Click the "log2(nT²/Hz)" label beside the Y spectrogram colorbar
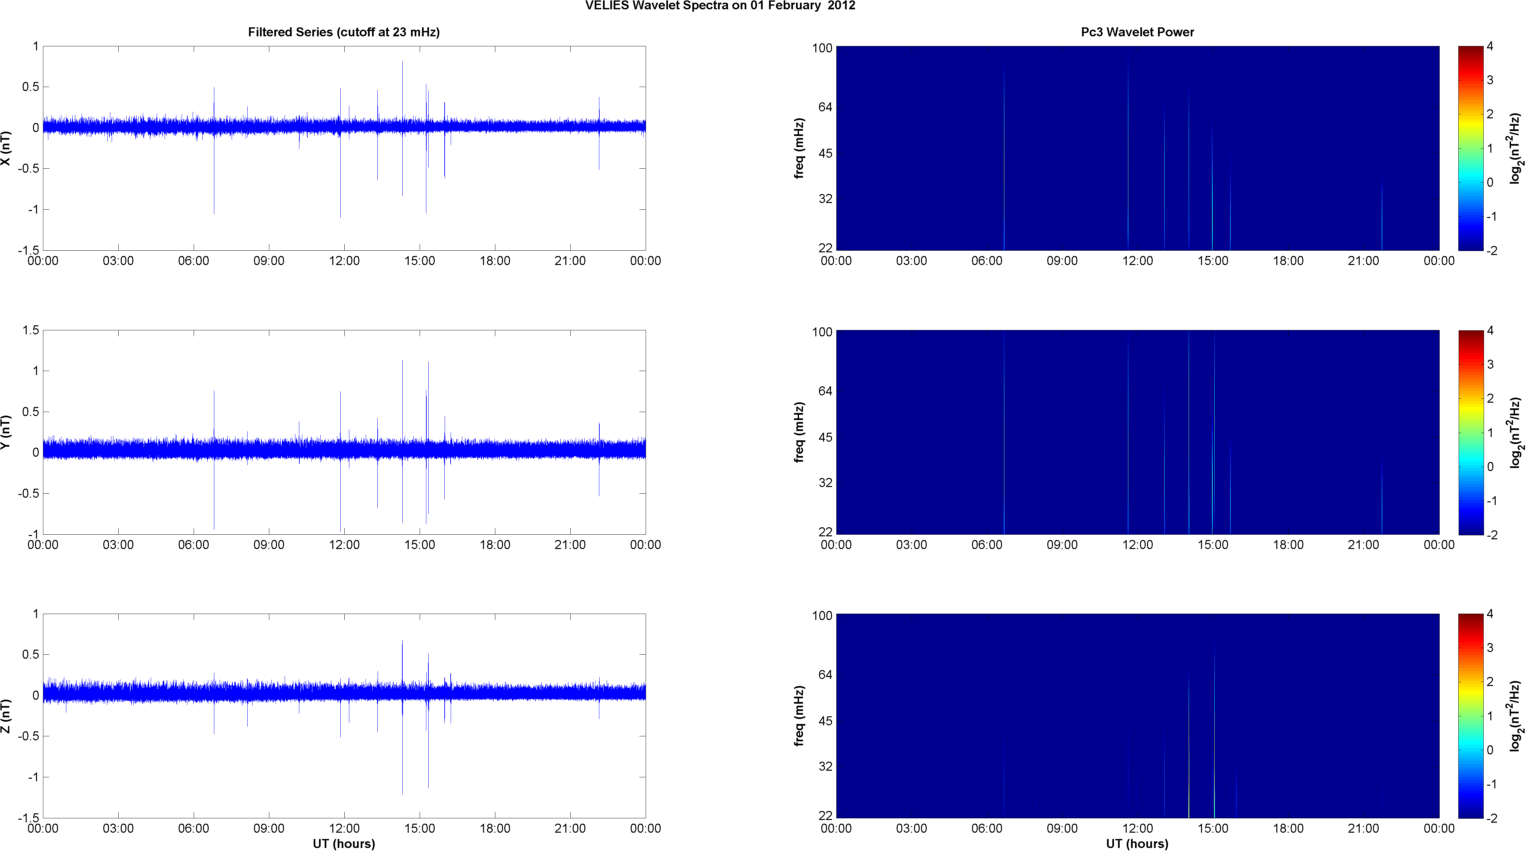 [1516, 432]
